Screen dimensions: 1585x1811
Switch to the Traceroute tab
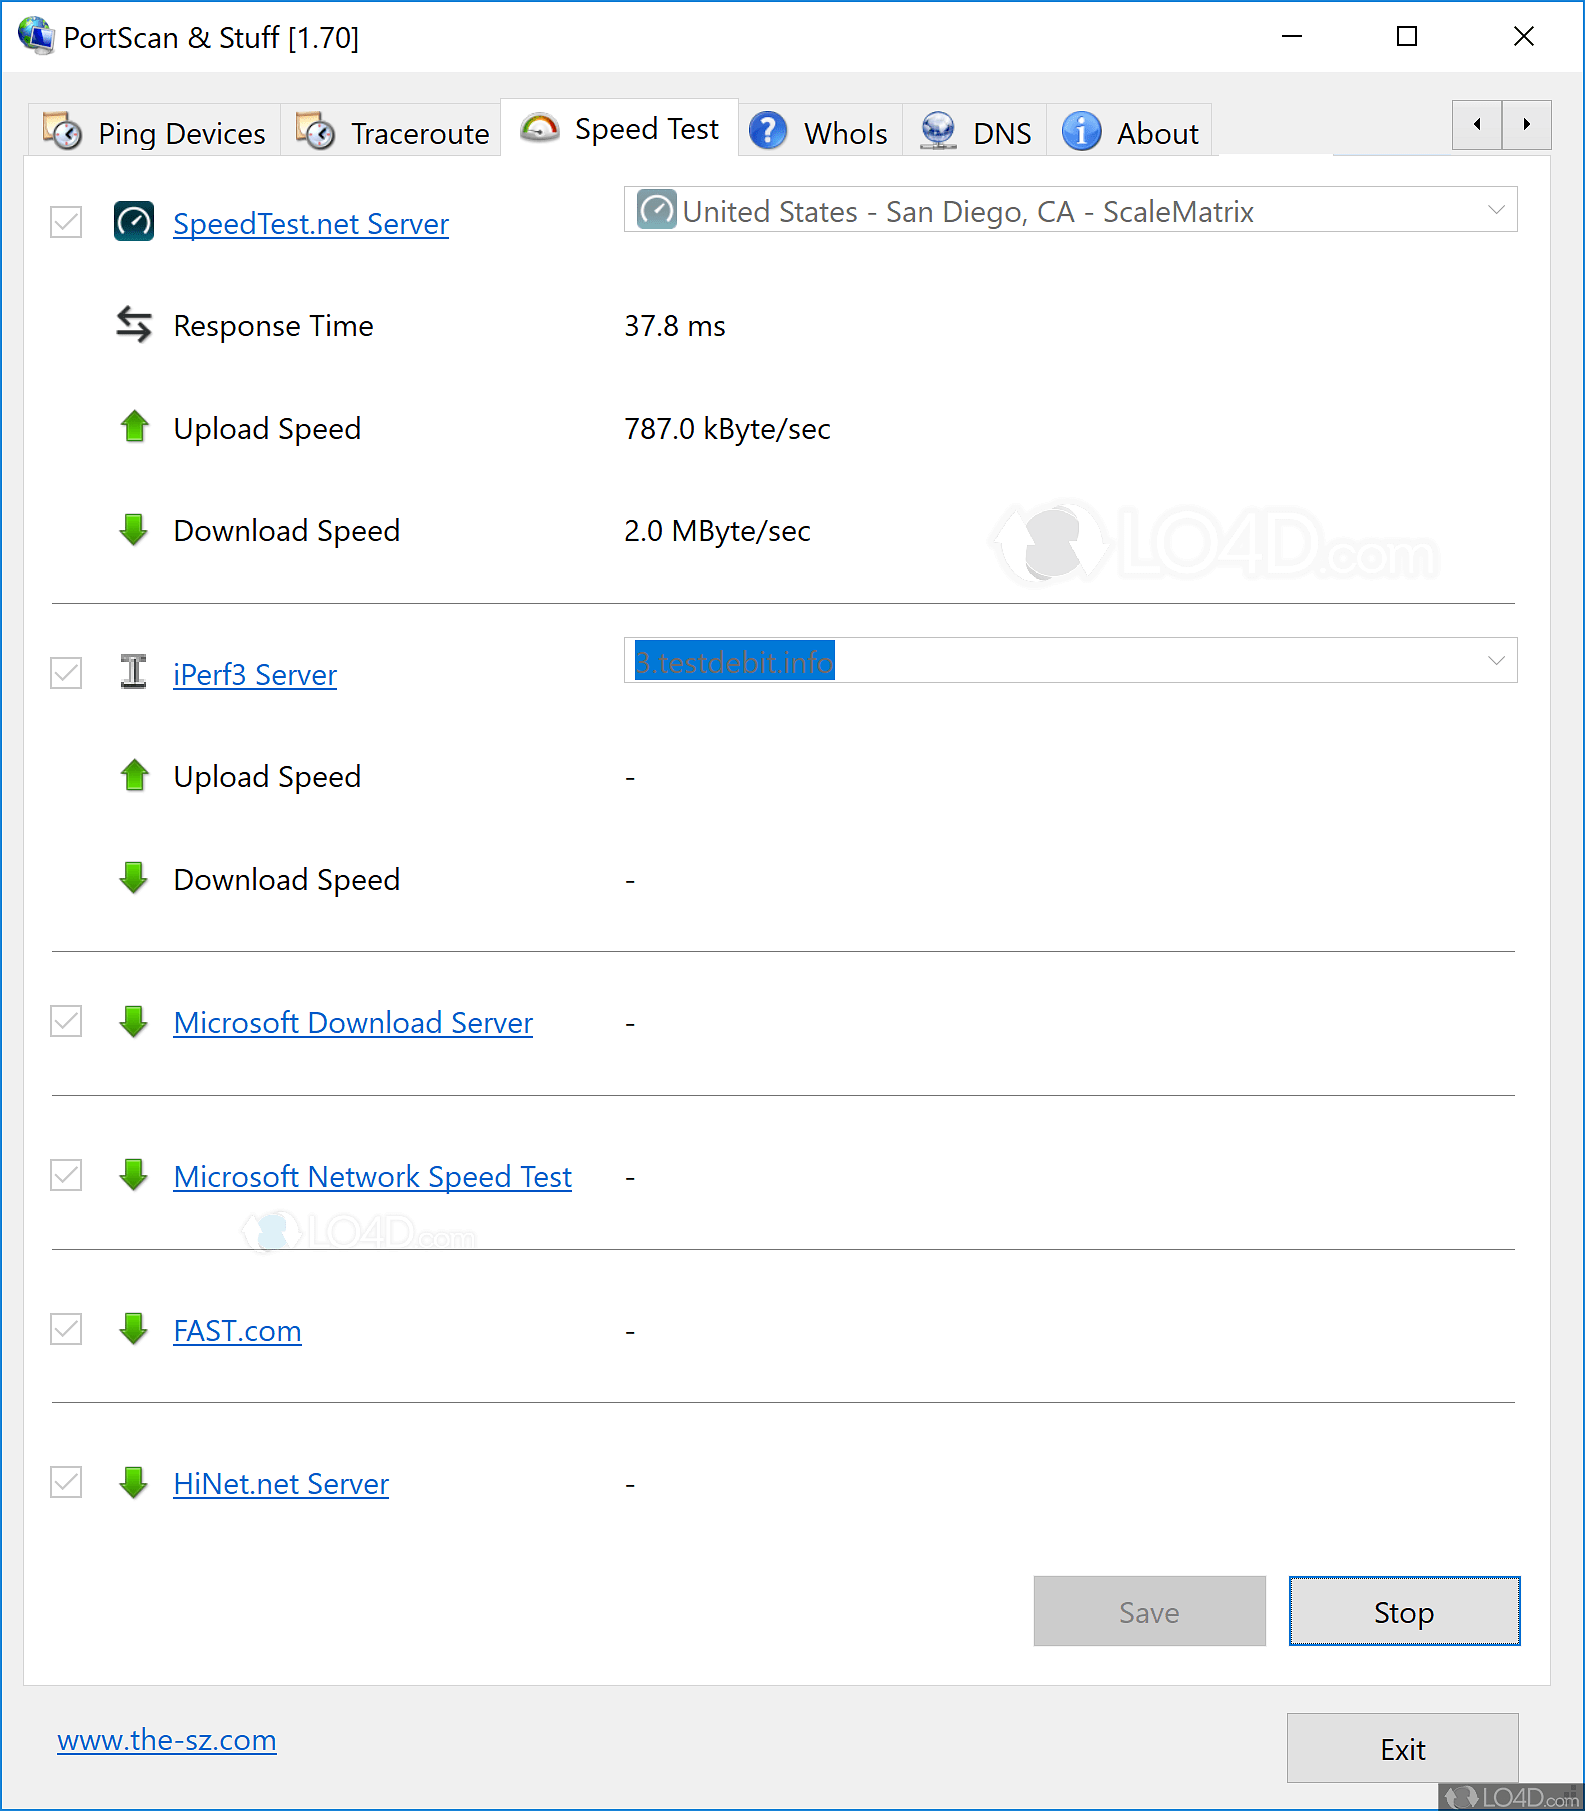click(392, 131)
